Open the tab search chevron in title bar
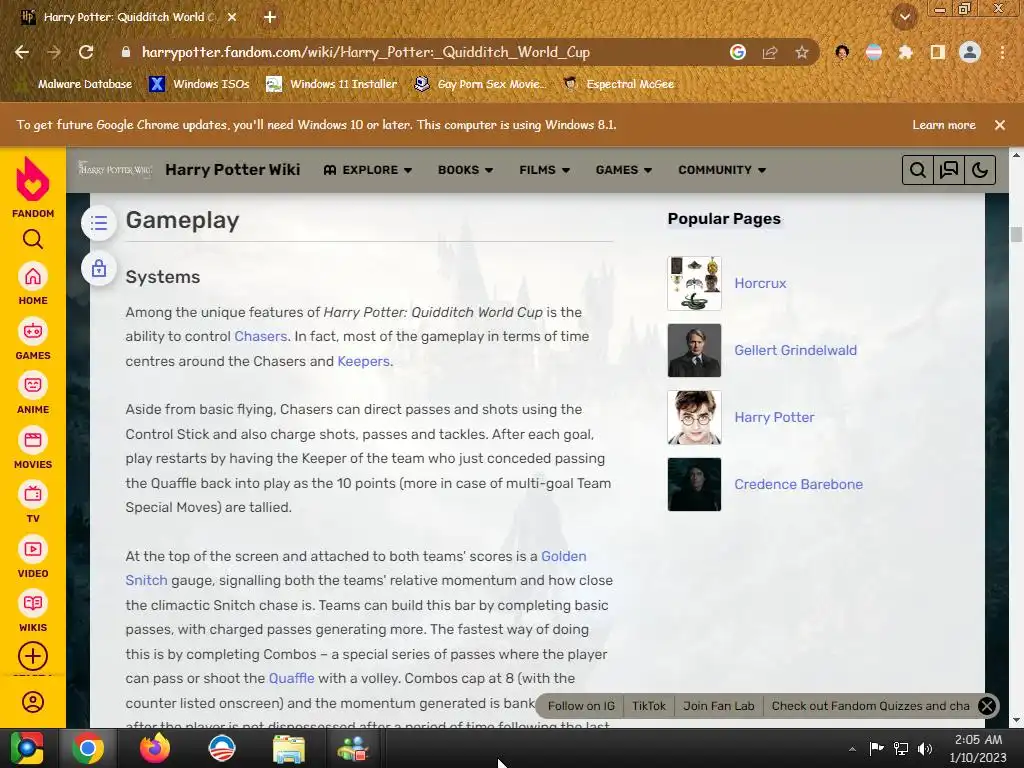The width and height of the screenshot is (1024, 768). click(x=904, y=18)
